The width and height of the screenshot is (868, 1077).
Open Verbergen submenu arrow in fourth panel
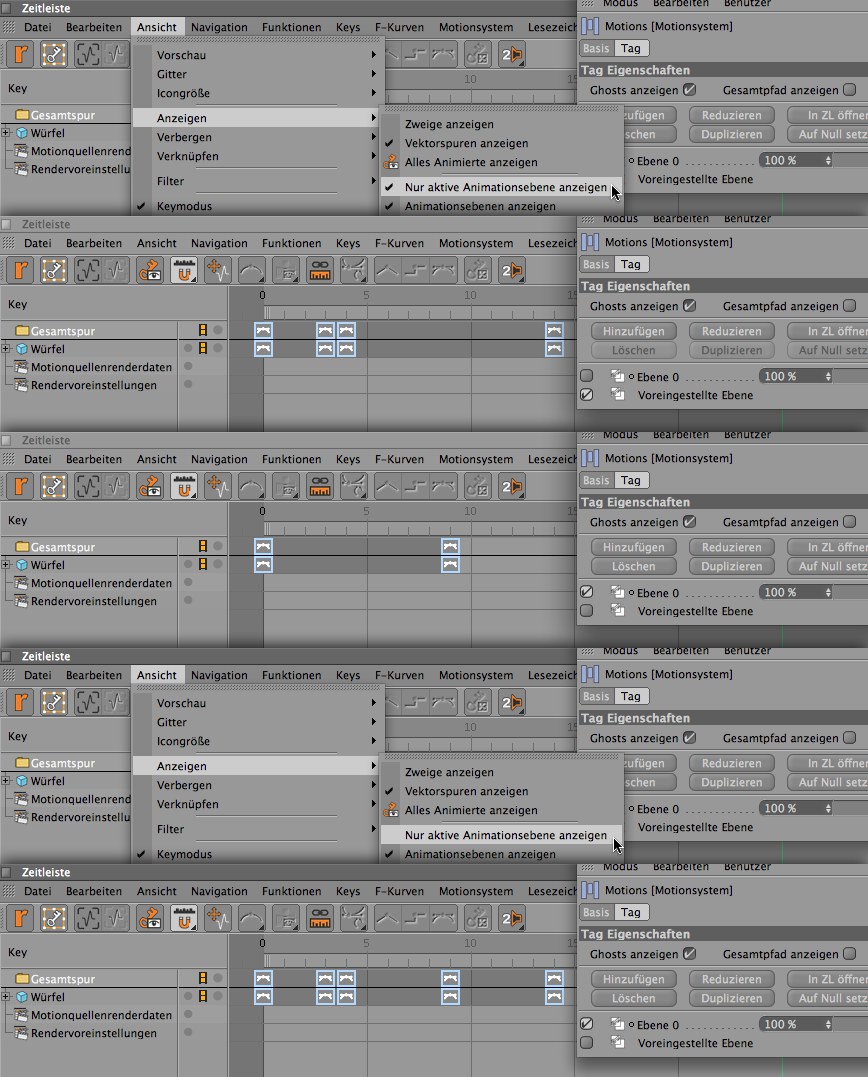pyautogui.click(x=374, y=784)
